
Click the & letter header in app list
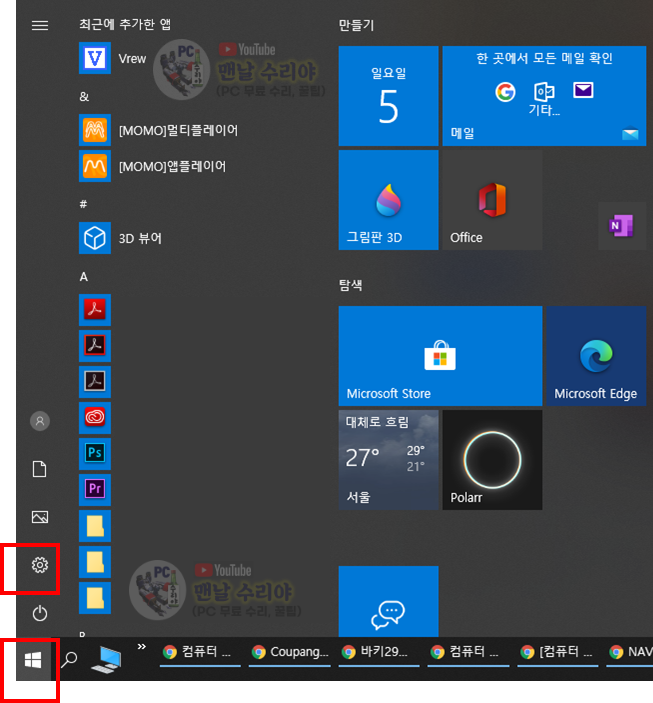(x=84, y=96)
